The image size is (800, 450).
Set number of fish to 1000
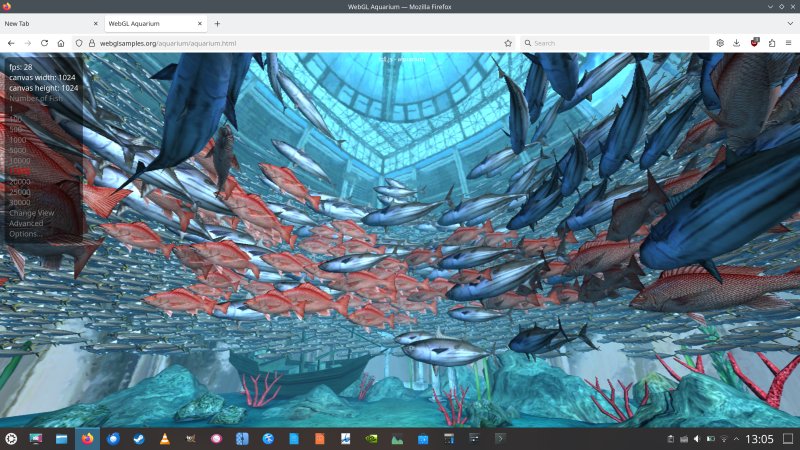(x=20, y=140)
